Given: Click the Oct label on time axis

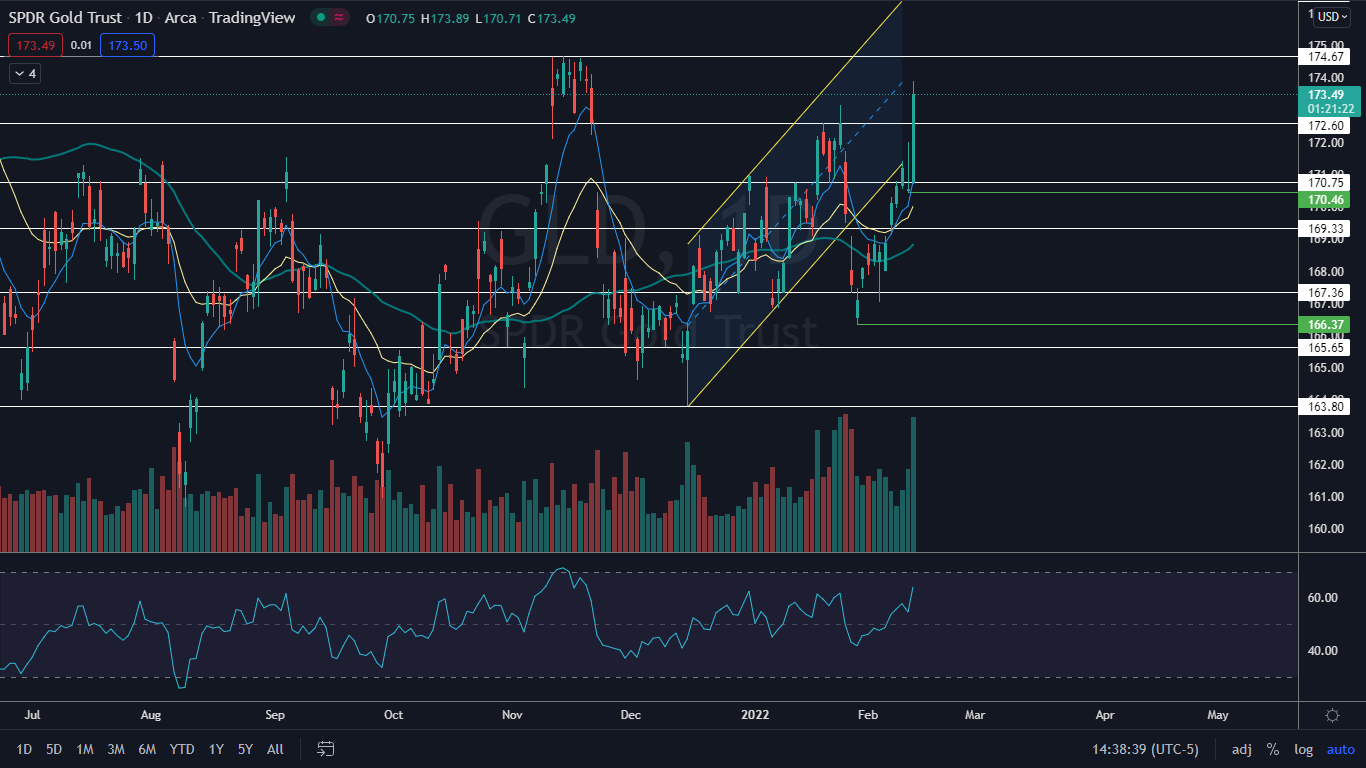Looking at the screenshot, I should pyautogui.click(x=393, y=715).
